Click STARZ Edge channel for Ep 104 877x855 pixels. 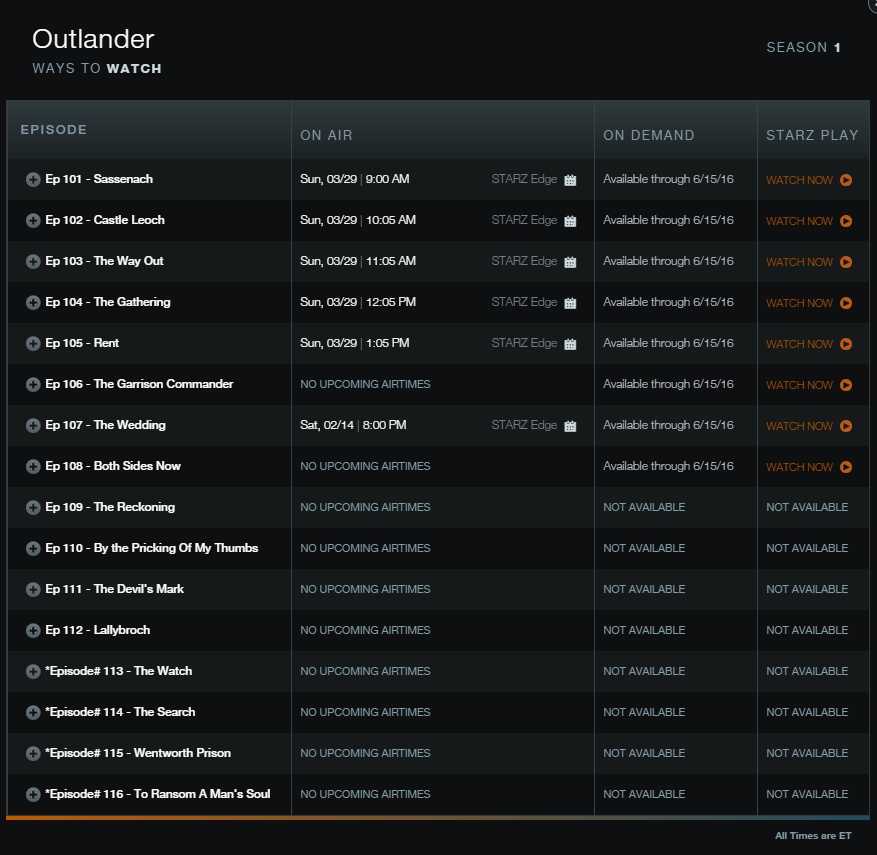[524, 302]
